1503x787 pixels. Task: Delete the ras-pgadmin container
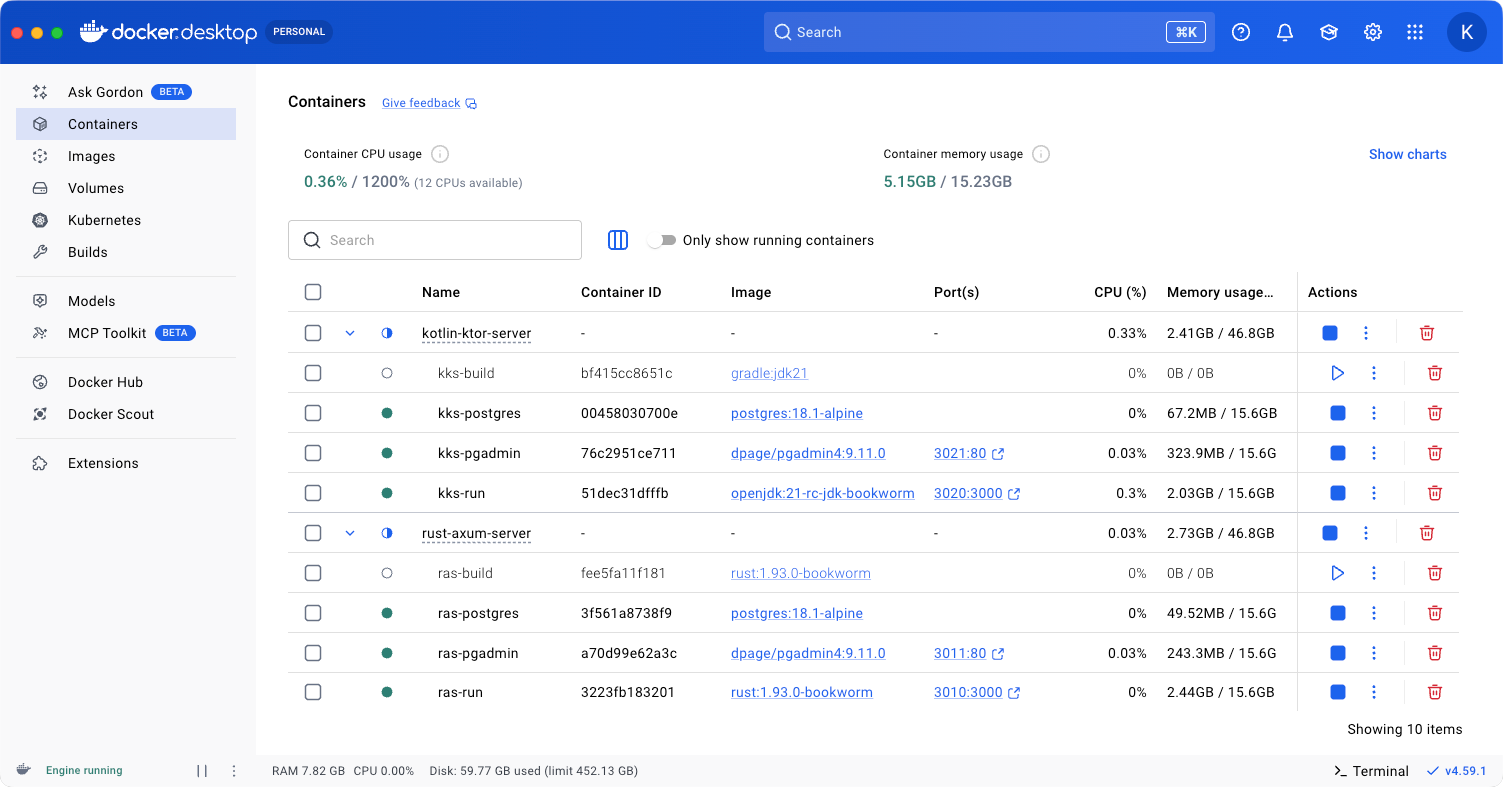point(1435,653)
